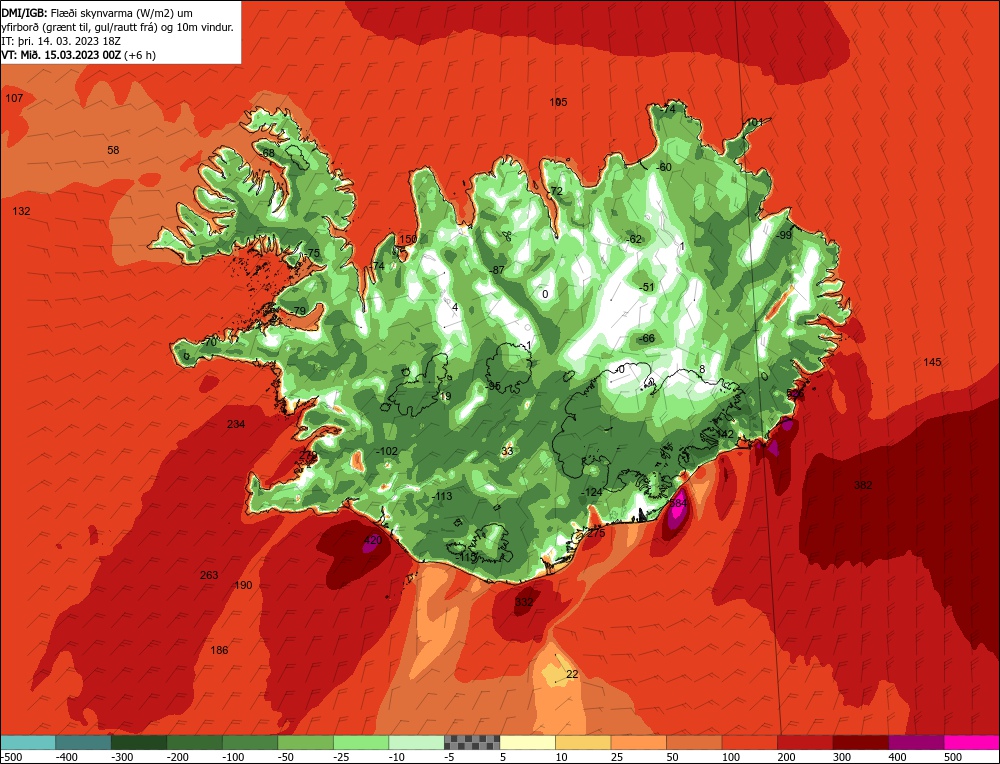Click the 150 value at the northwest bay
Screen dimensions: 1000x764
(x=408, y=239)
